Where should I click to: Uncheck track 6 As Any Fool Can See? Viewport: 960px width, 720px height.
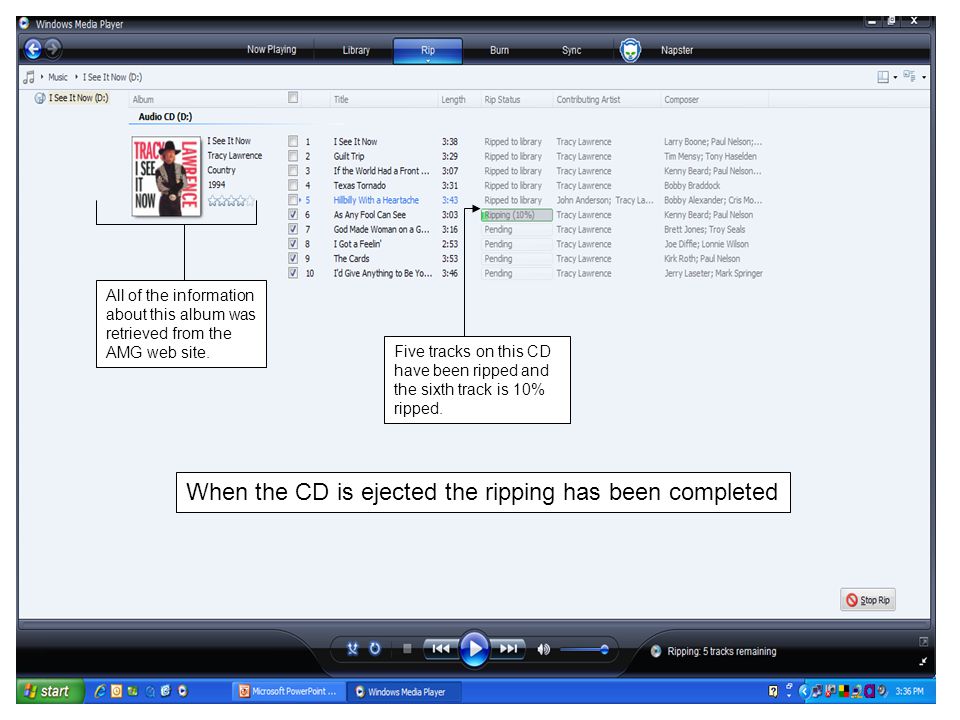point(293,215)
